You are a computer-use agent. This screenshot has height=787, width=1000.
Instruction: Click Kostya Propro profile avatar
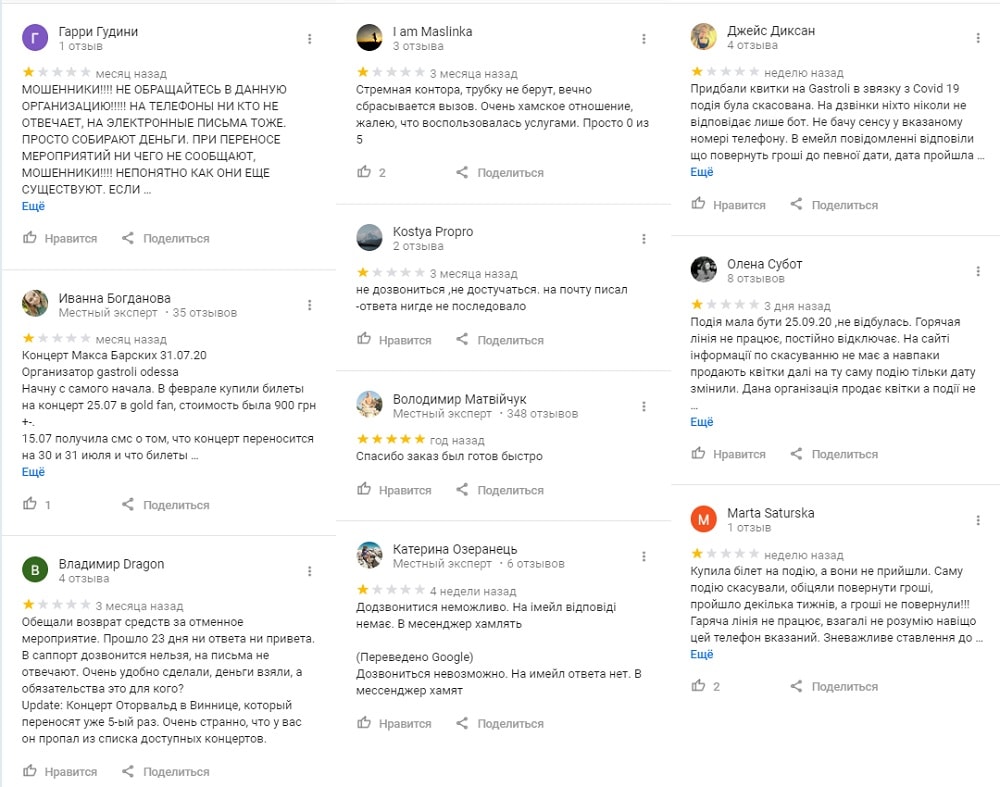coord(369,238)
